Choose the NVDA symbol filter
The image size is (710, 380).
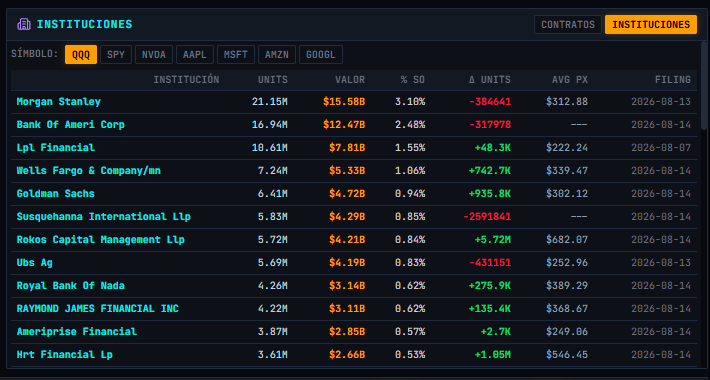[x=154, y=55]
